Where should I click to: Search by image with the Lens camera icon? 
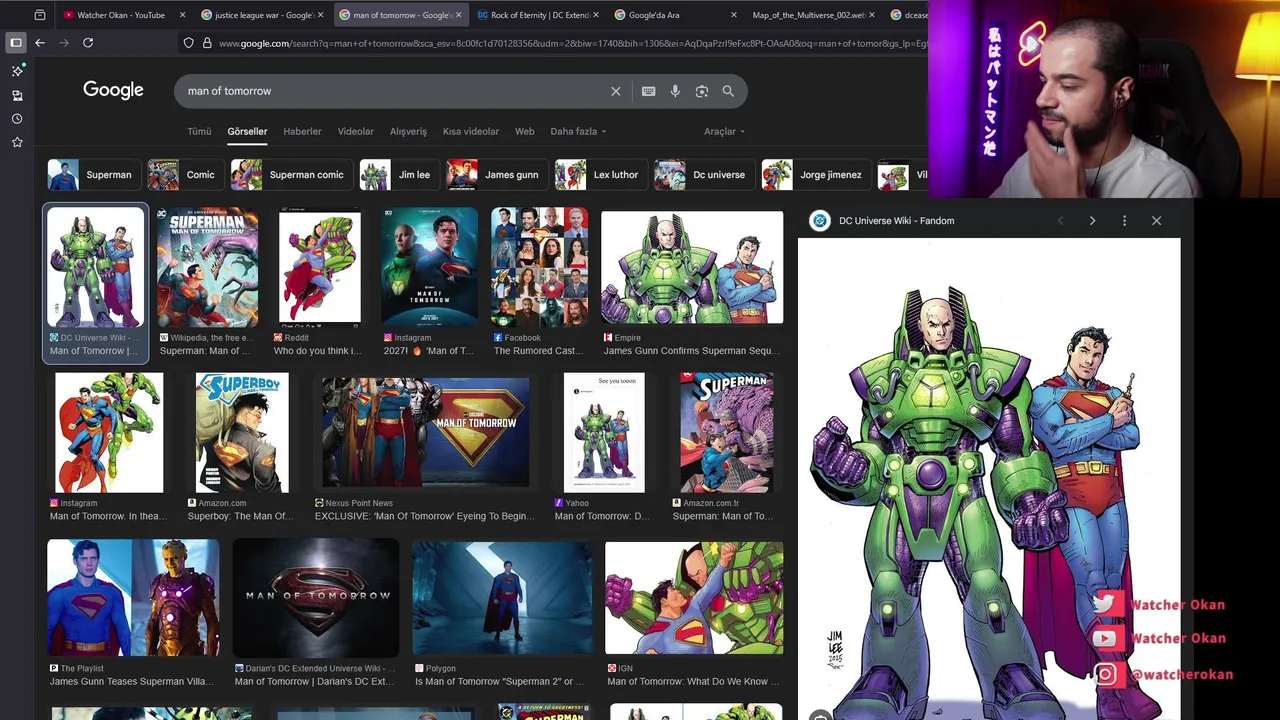[702, 91]
